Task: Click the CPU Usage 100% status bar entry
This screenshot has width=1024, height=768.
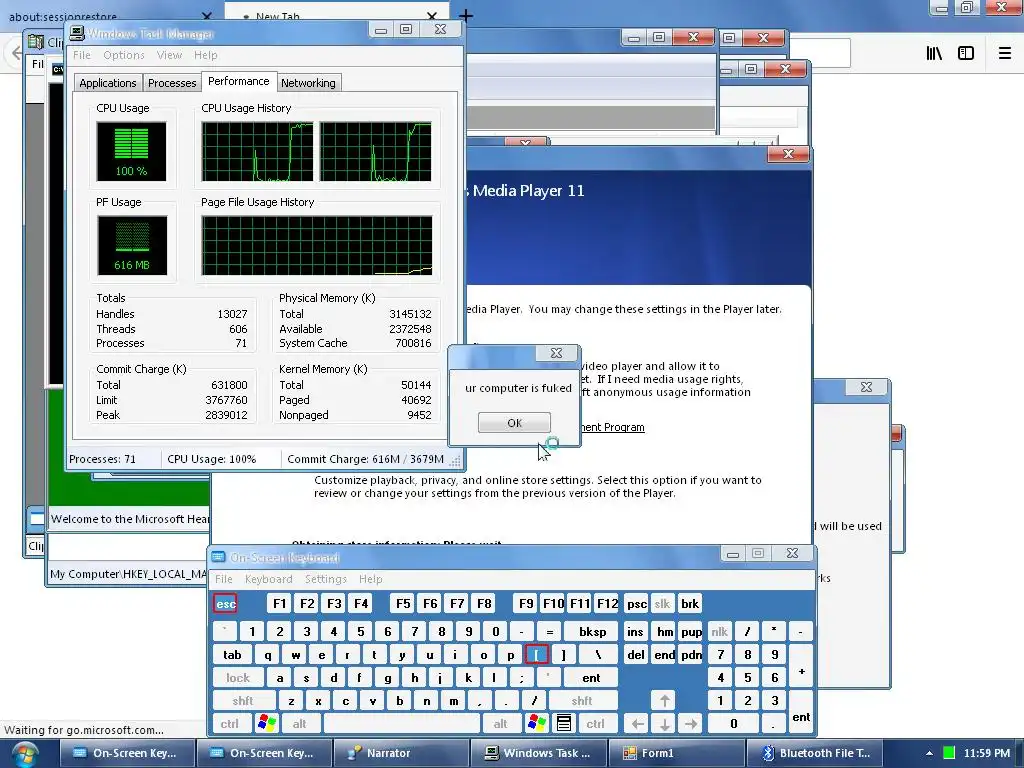Action: point(212,459)
